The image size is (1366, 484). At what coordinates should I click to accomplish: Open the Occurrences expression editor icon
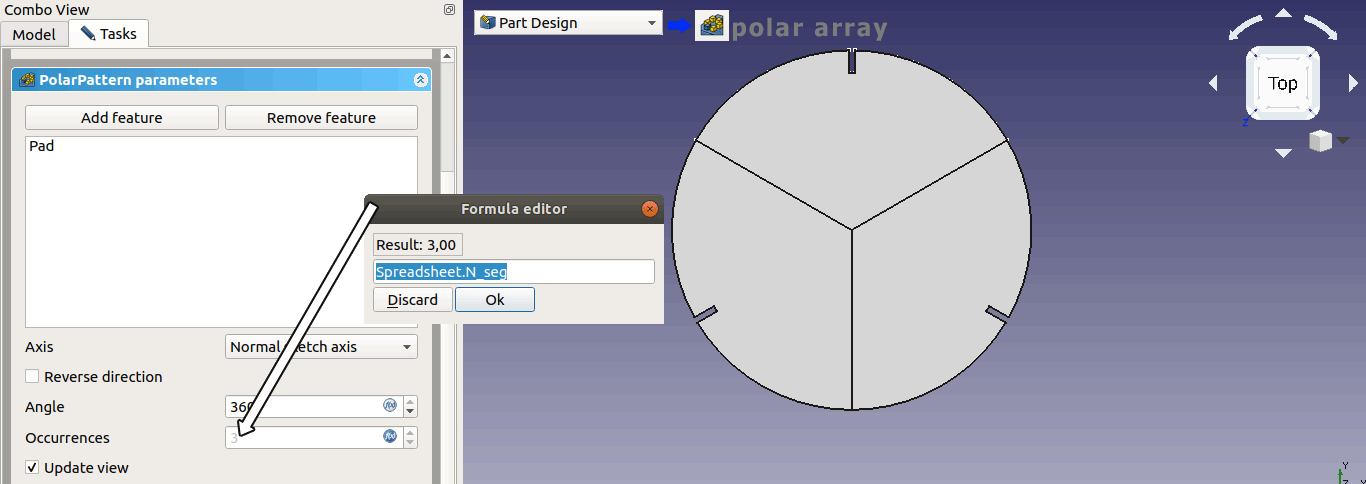tap(390, 437)
